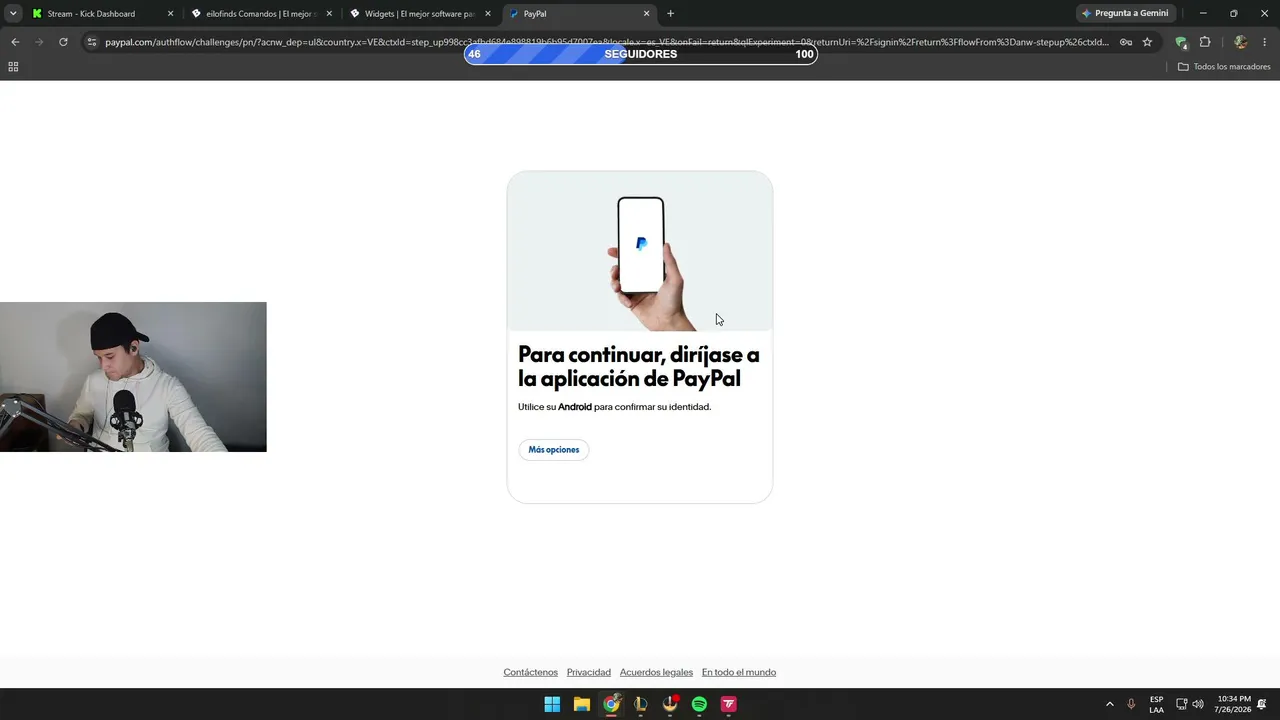The width and height of the screenshot is (1280, 720).
Task: Click the microphone tray icon
Action: click(1132, 704)
